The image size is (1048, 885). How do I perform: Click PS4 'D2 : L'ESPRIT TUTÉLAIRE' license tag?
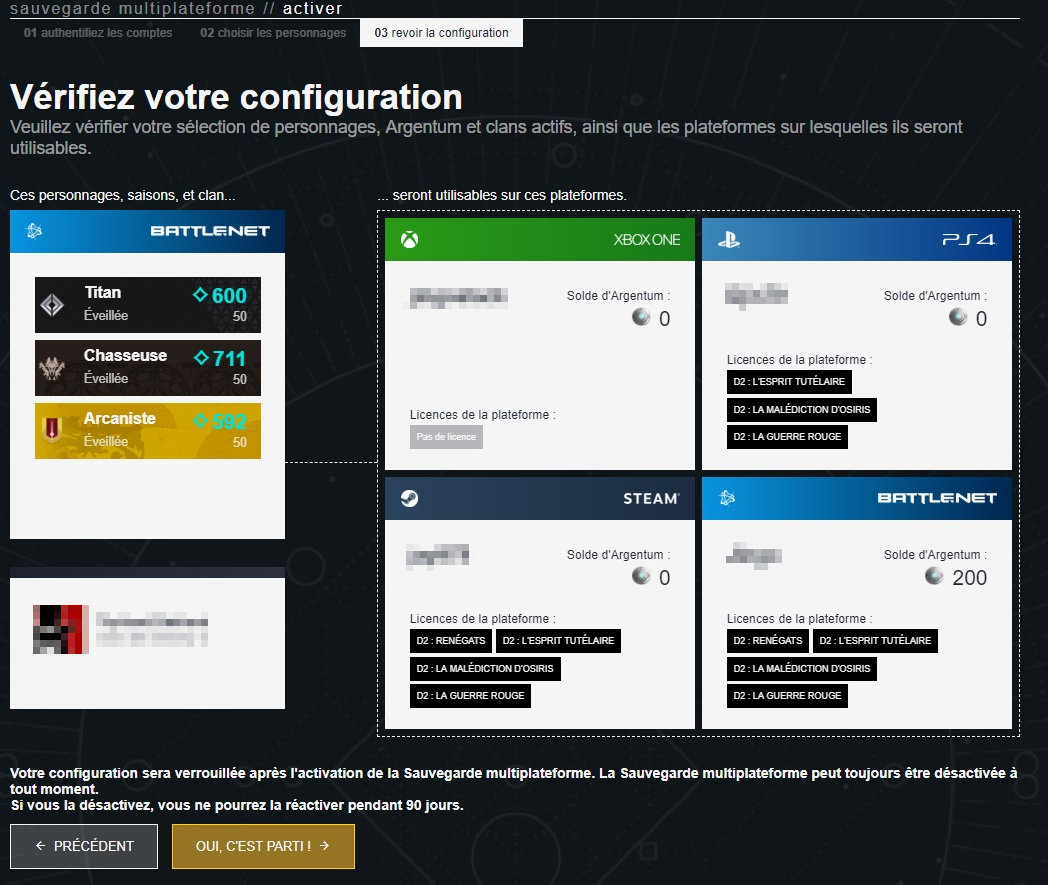pos(789,382)
